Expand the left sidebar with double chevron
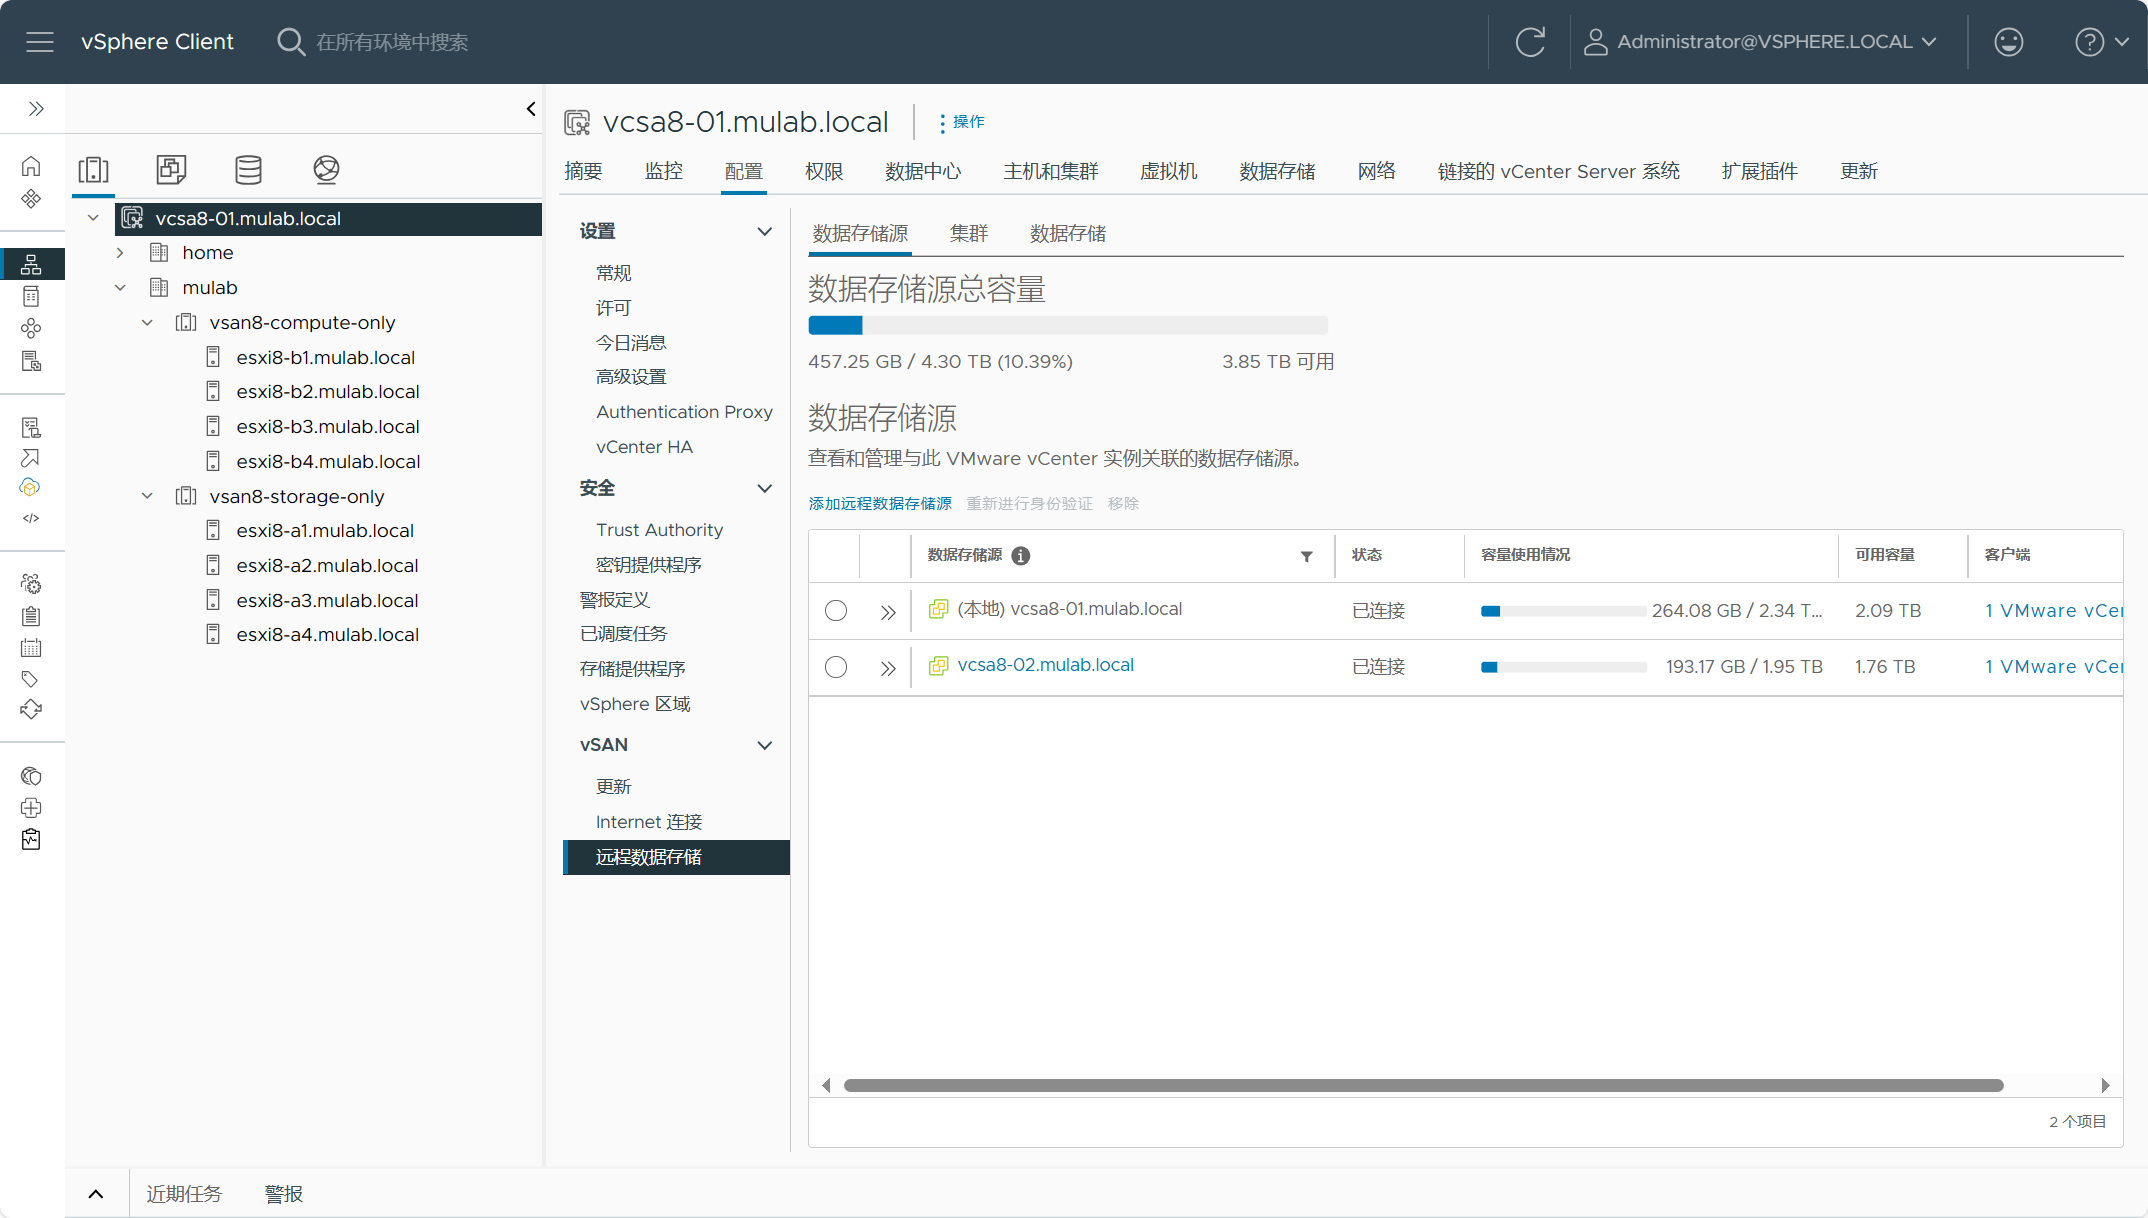The height and width of the screenshot is (1218, 2148). [x=36, y=109]
